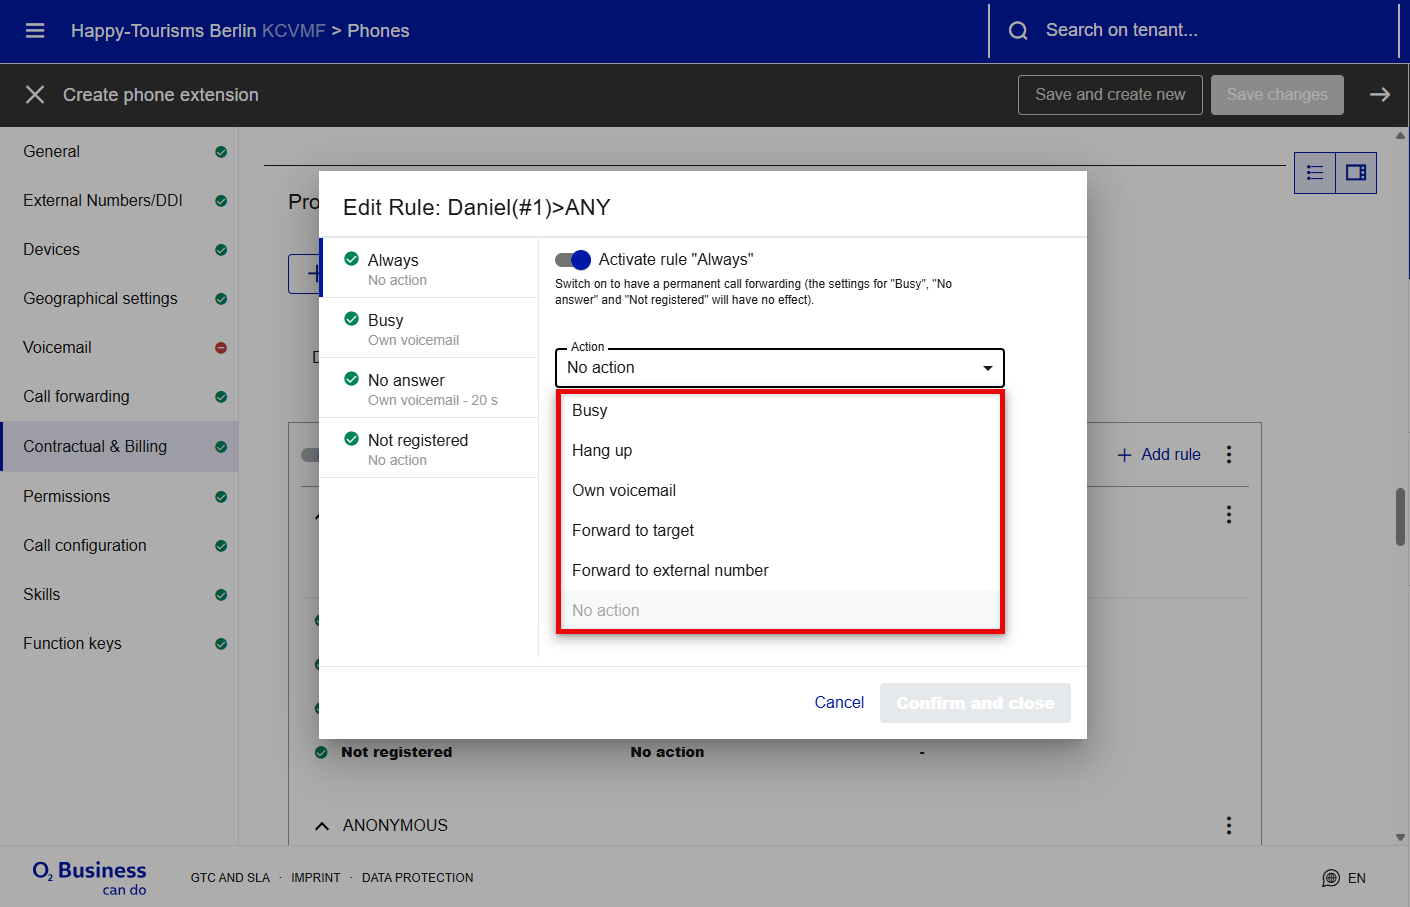Switch to list view layout icon
The image size is (1410, 907).
click(1315, 173)
